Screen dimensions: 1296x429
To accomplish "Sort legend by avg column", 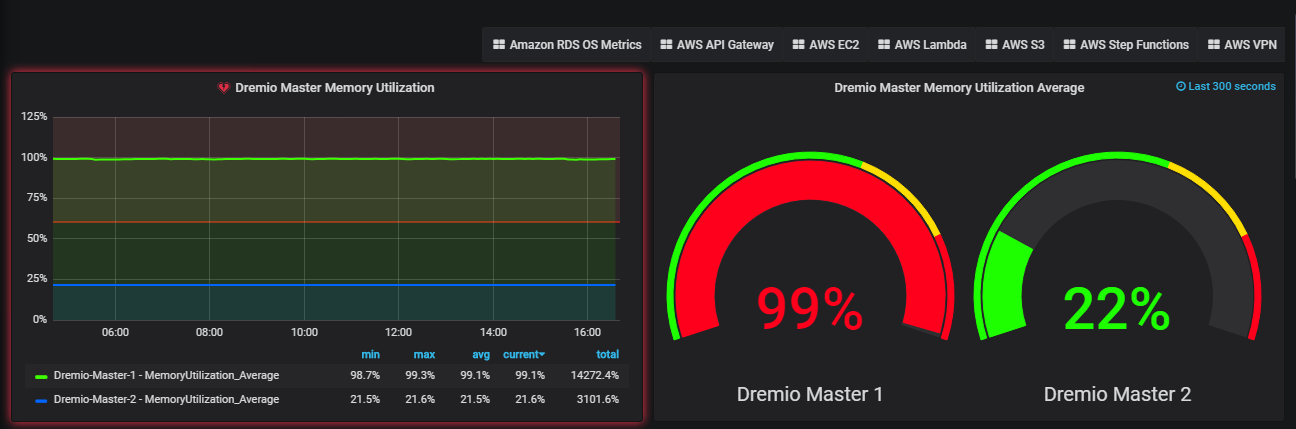I will (480, 354).
